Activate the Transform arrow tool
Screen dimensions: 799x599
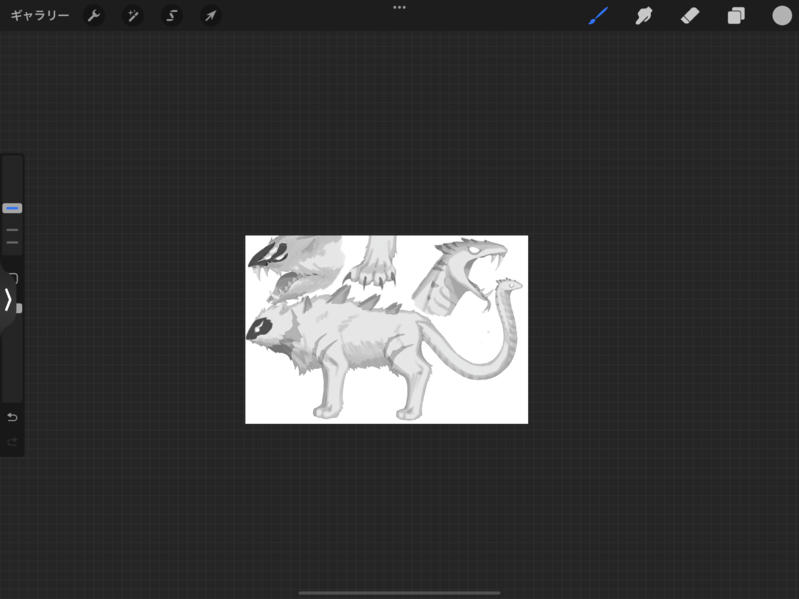(x=210, y=16)
